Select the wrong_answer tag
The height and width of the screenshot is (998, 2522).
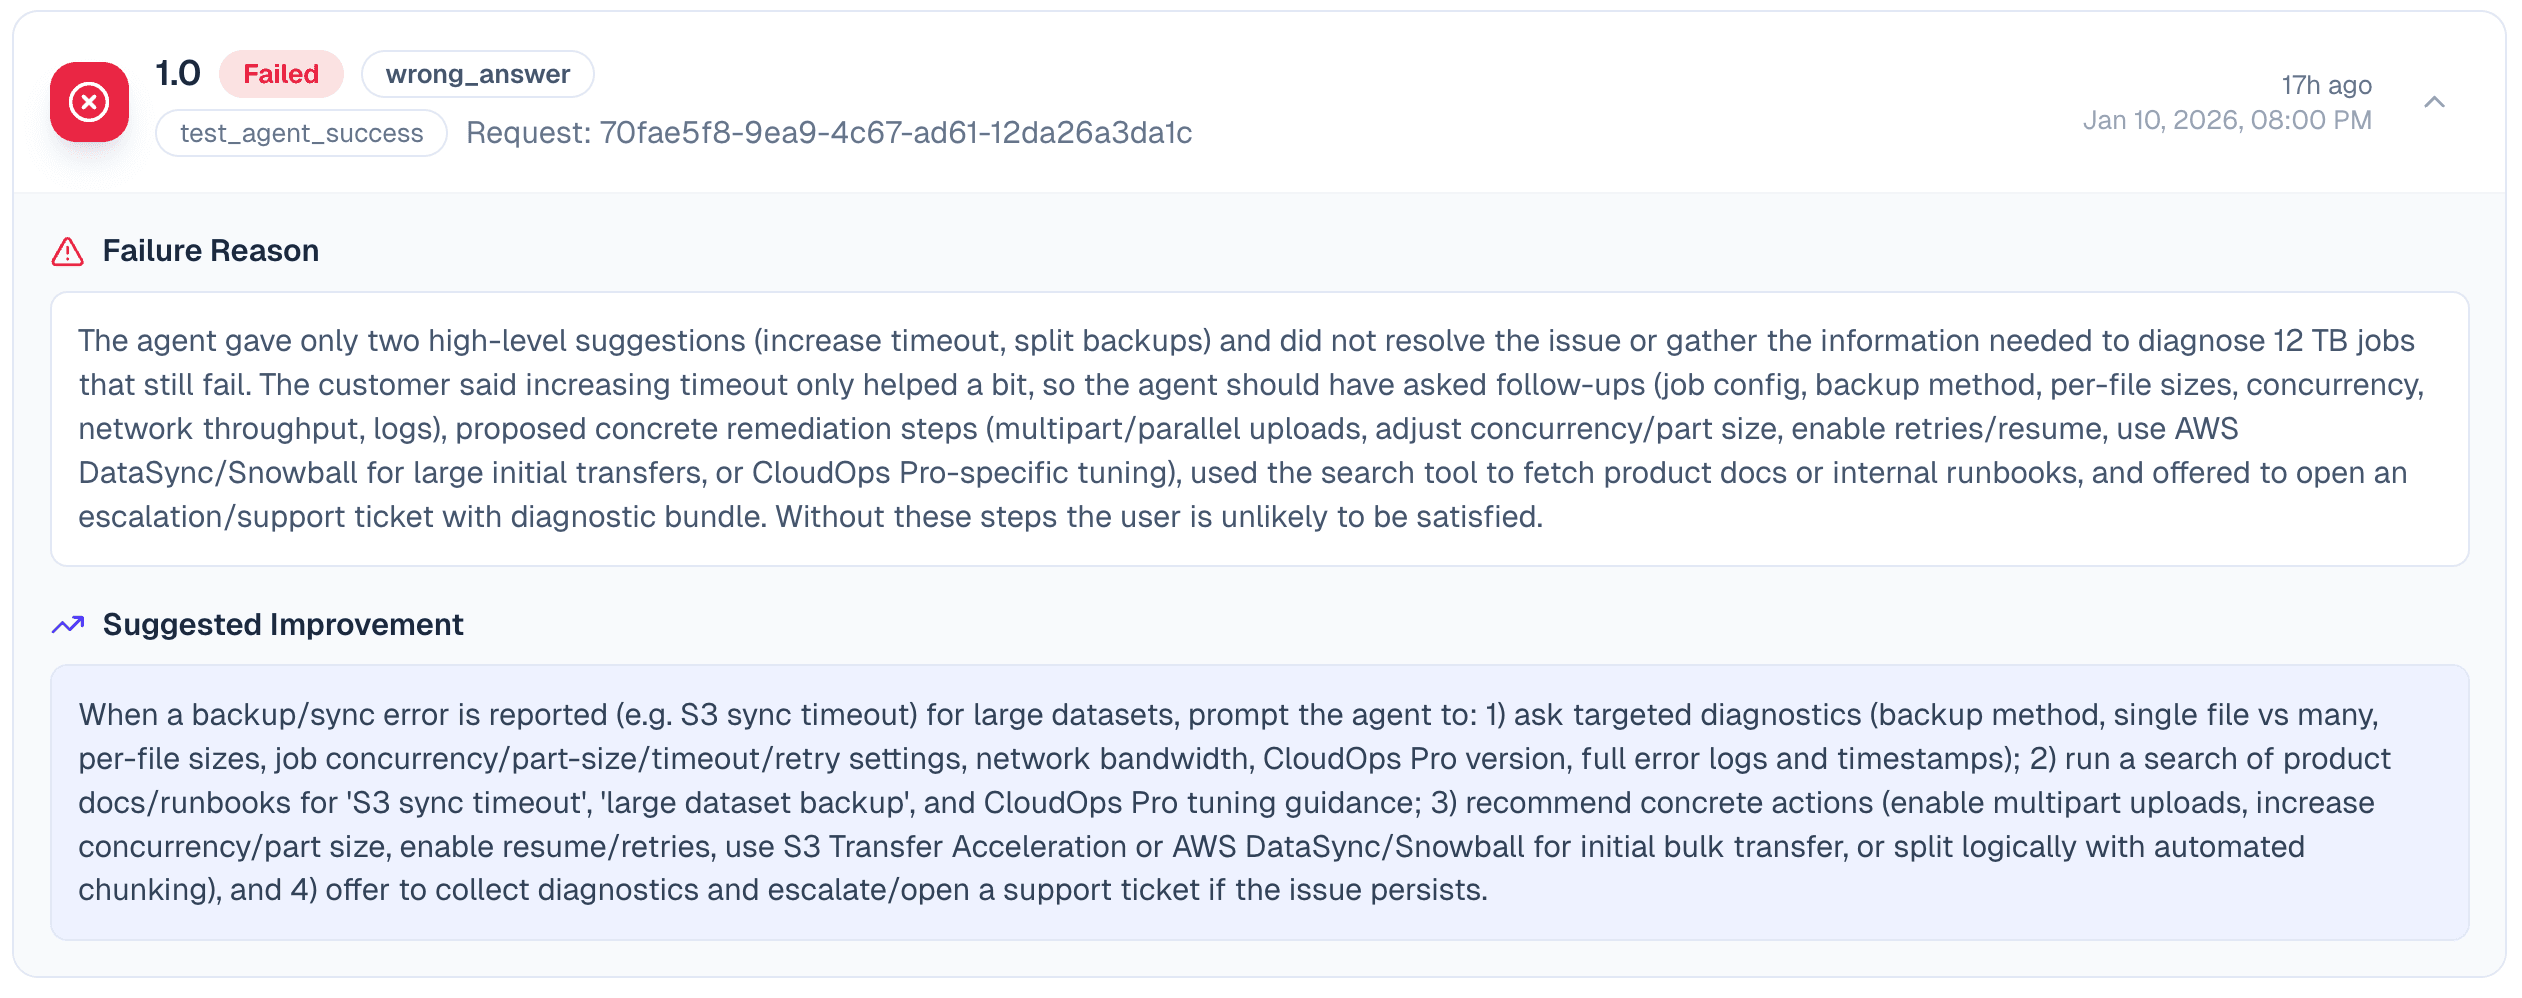coord(477,74)
